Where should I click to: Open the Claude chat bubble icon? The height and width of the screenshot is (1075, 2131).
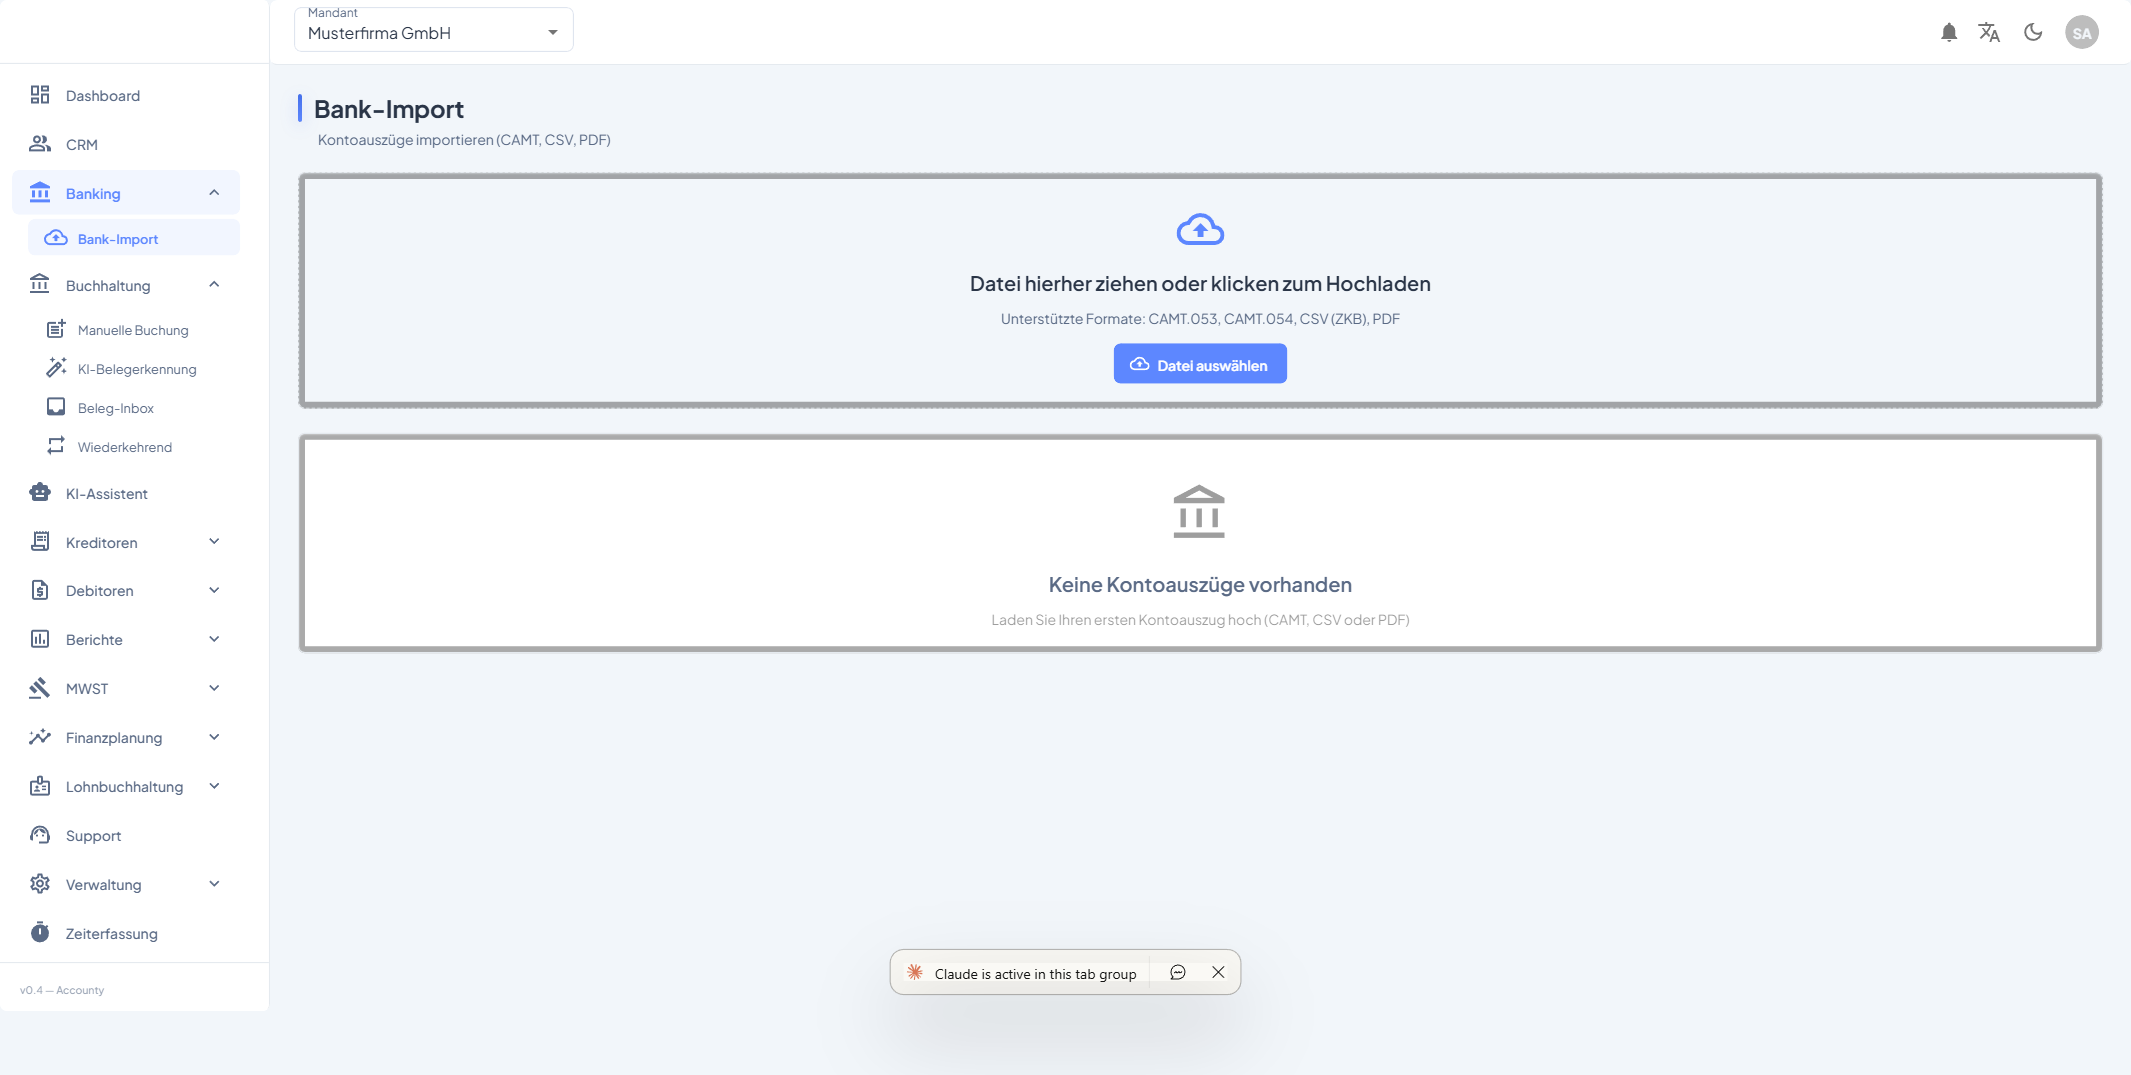pyautogui.click(x=1178, y=973)
